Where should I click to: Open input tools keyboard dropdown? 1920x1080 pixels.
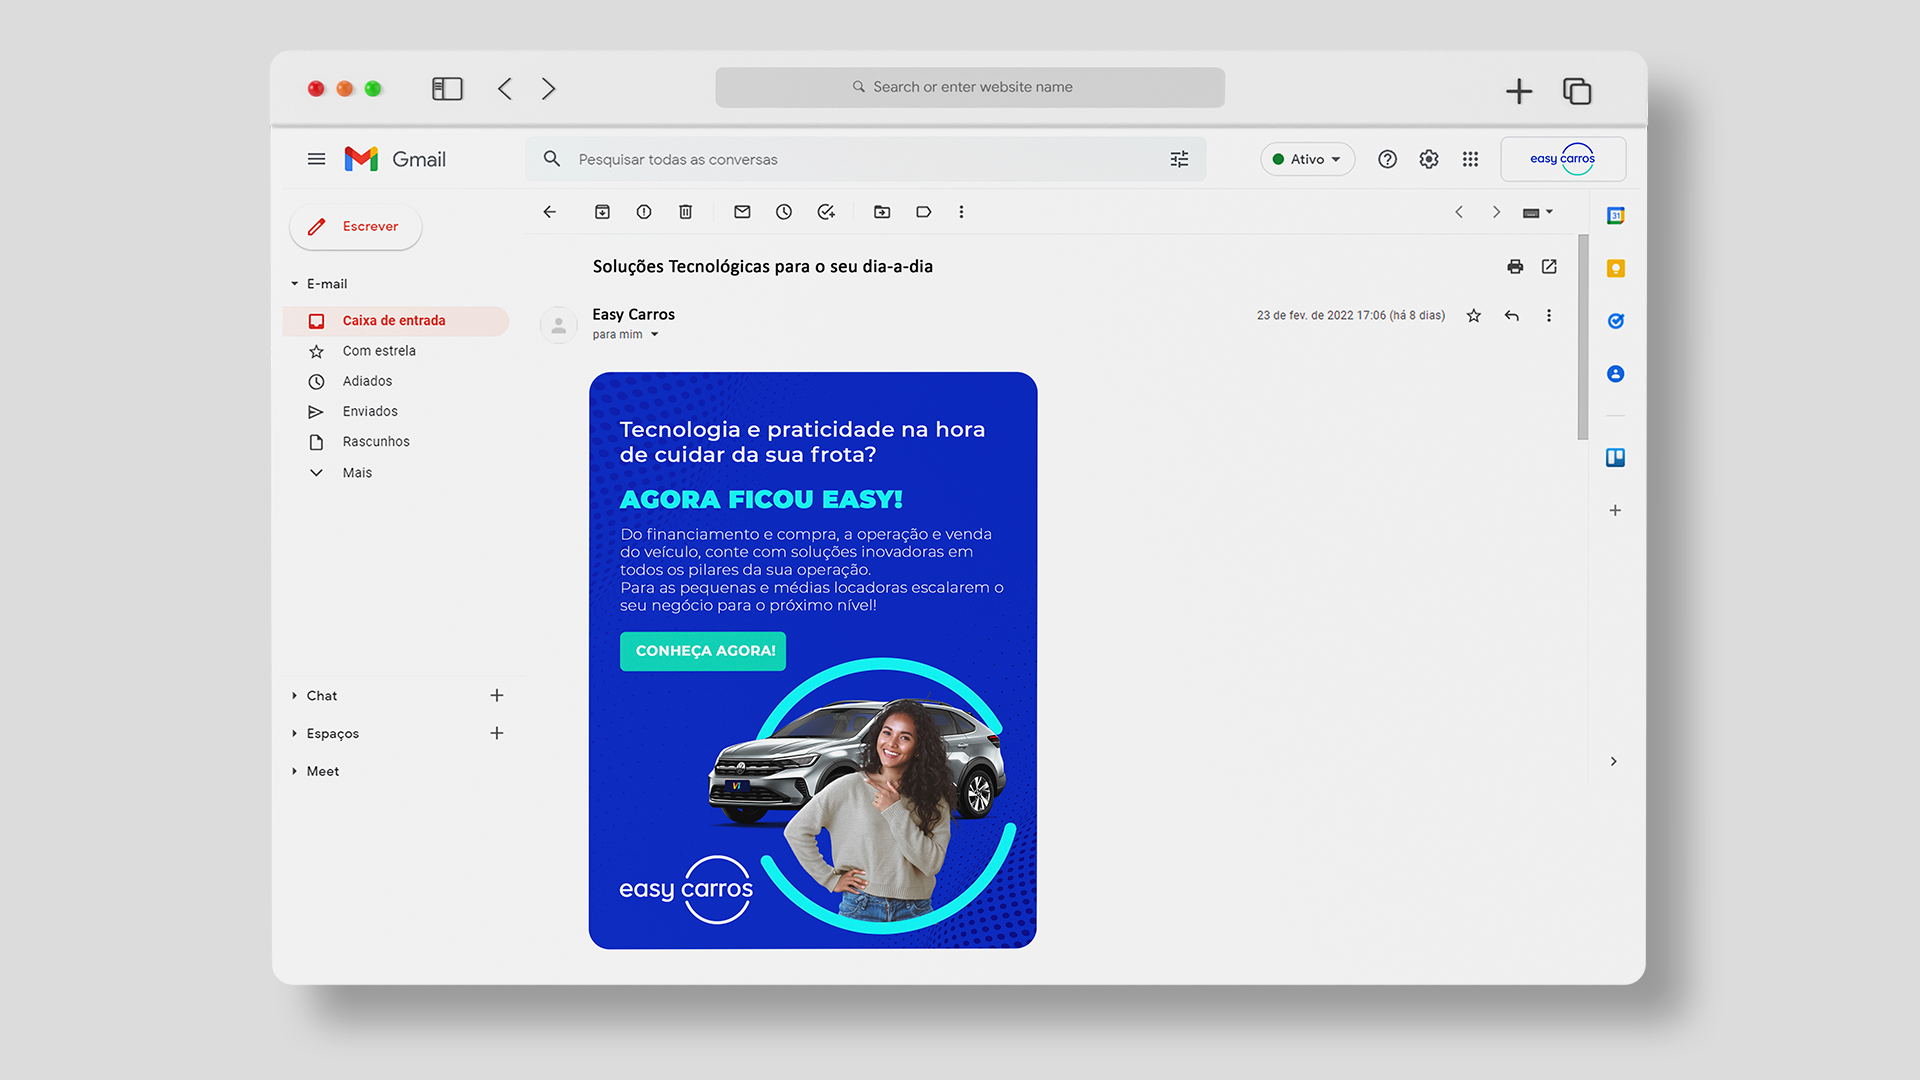coord(1538,212)
